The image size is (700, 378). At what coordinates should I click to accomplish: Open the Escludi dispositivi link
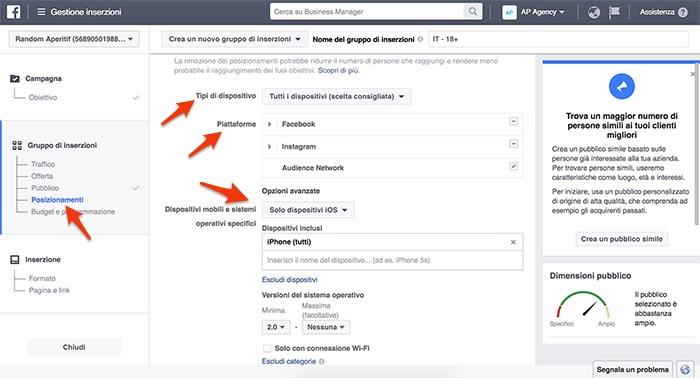click(x=290, y=280)
